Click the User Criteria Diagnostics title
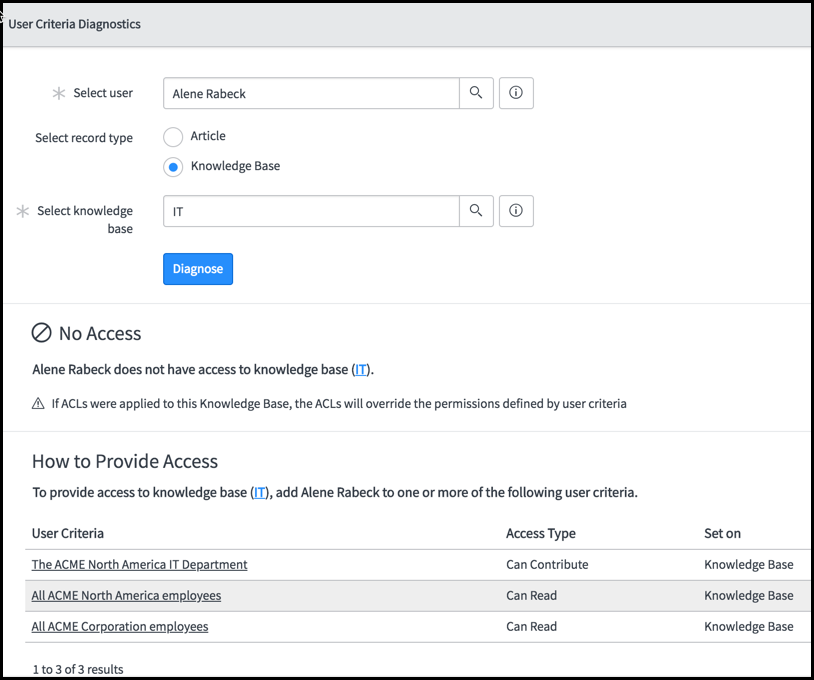 74,24
